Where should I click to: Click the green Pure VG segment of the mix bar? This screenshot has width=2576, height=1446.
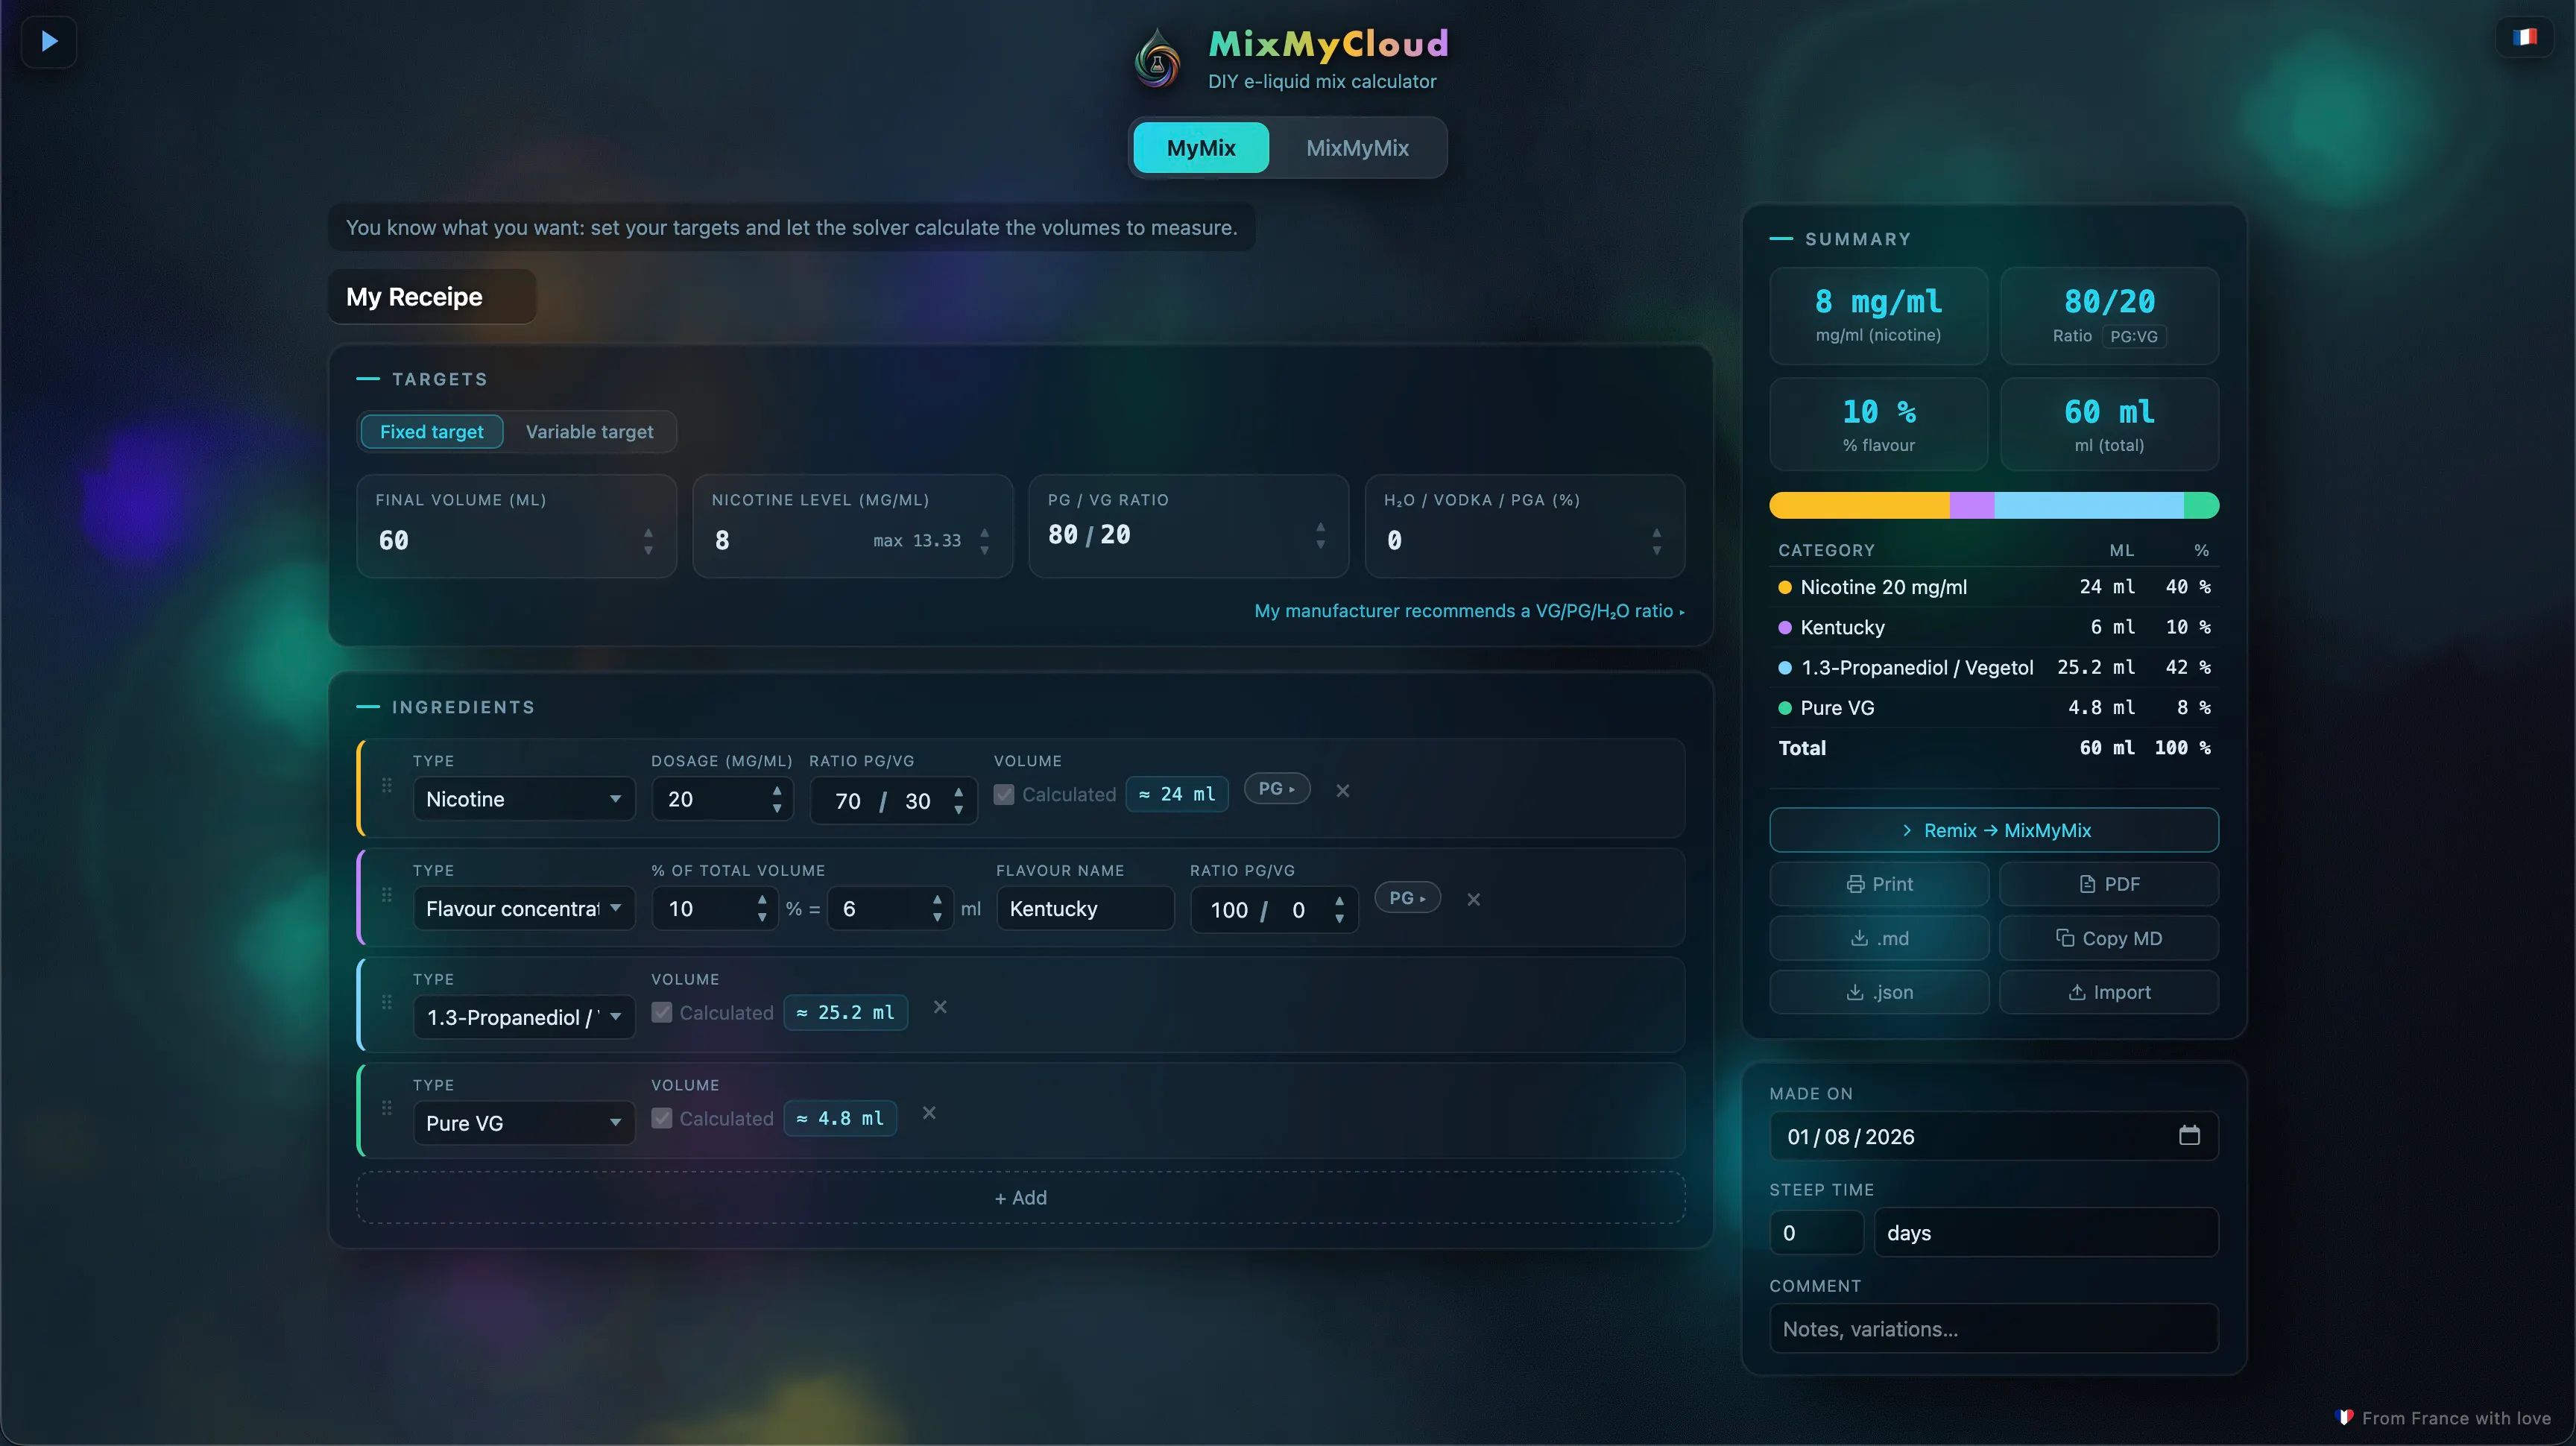2201,506
